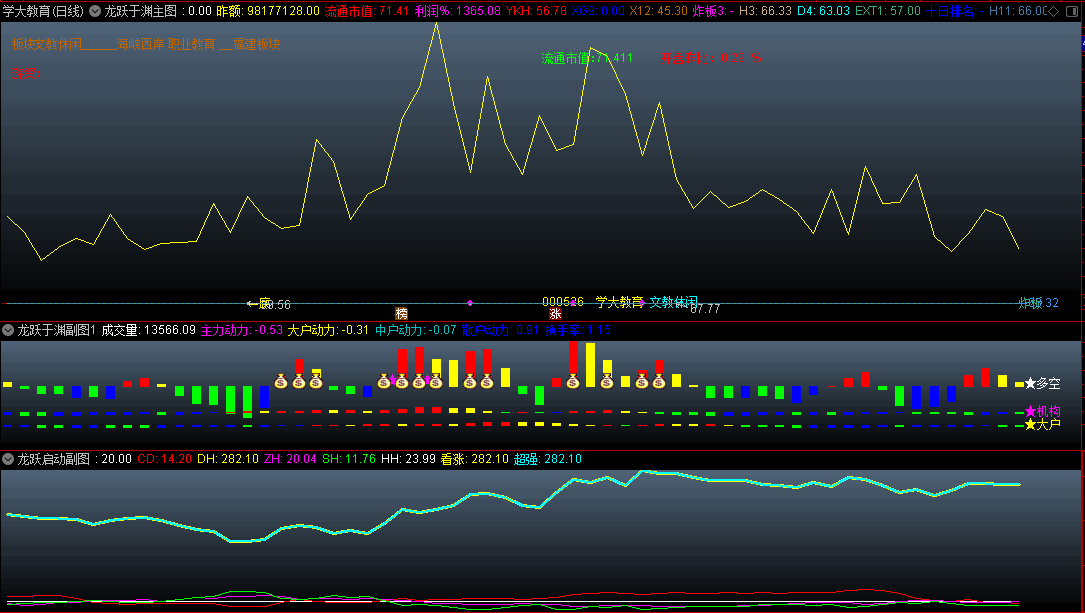Click the 炸板 label at timeline right
Image resolution: width=1085 pixels, height=613 pixels.
pyautogui.click(x=1030, y=303)
